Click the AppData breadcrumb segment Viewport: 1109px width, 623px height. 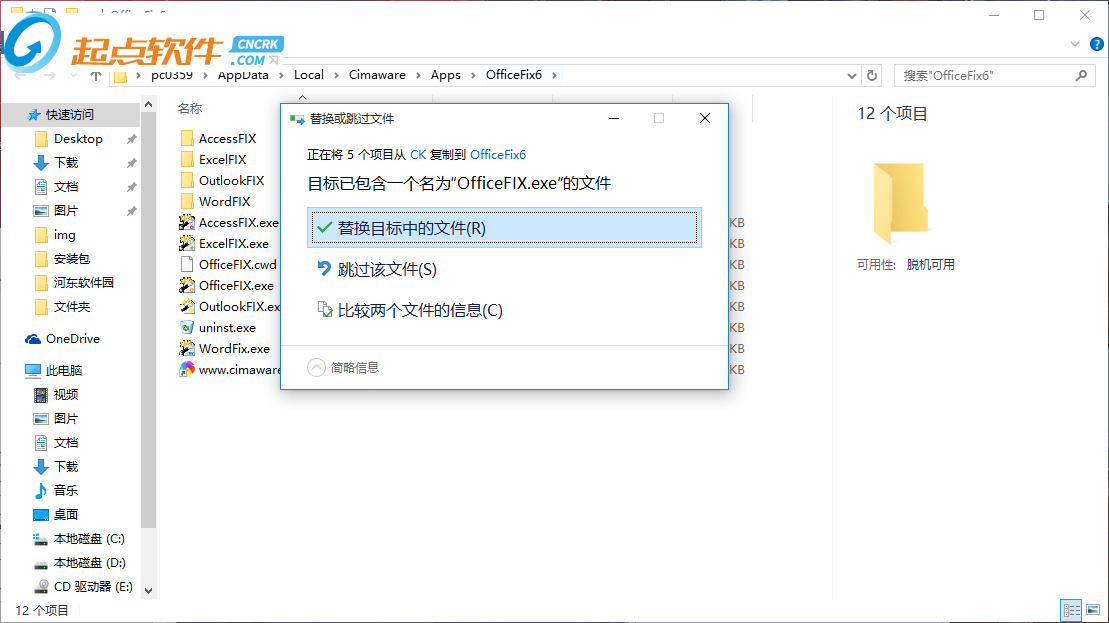243,75
